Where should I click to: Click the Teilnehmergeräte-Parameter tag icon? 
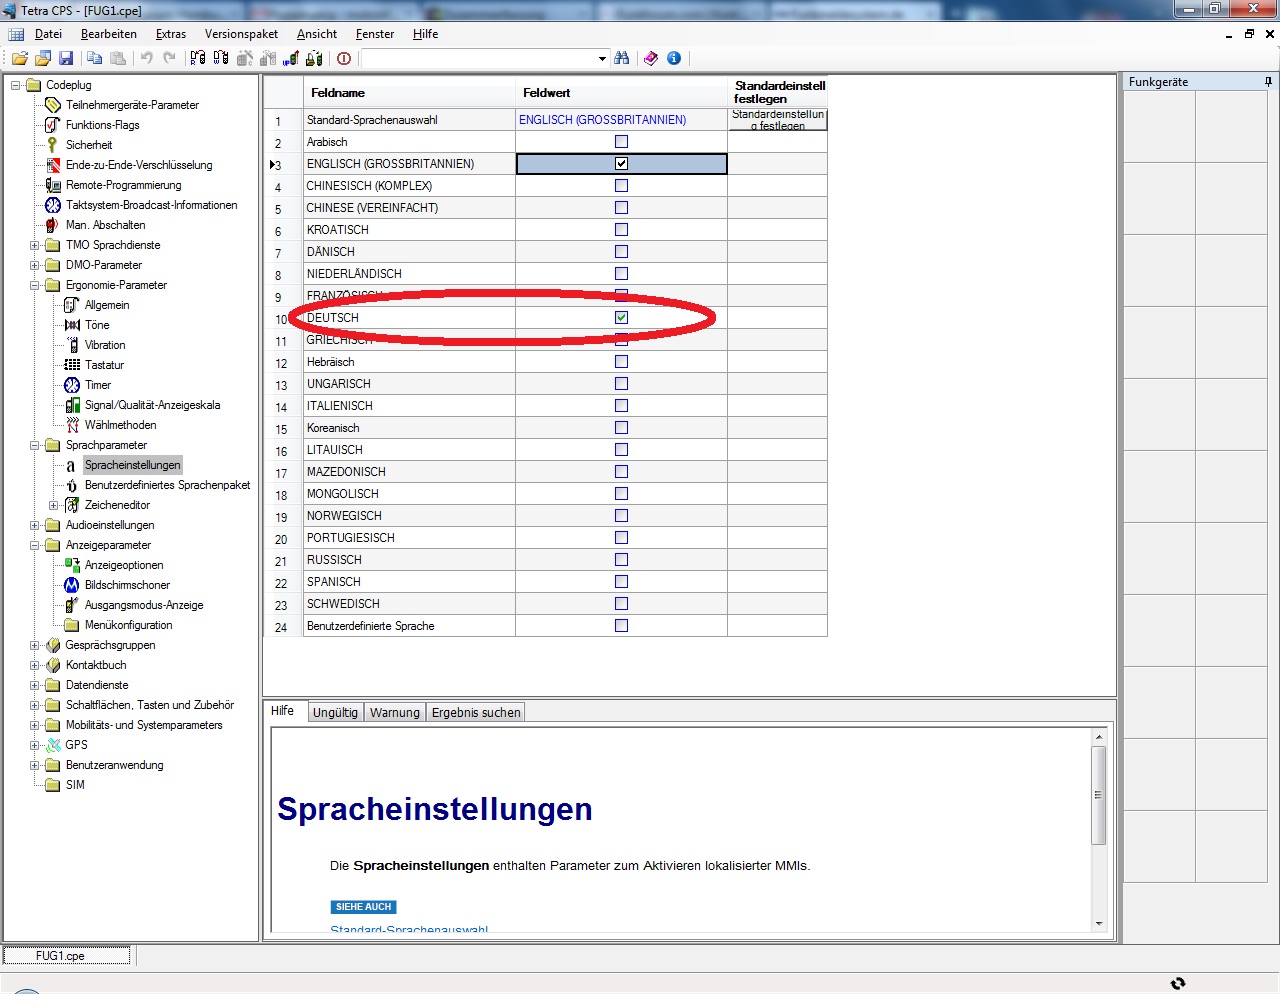tap(53, 105)
